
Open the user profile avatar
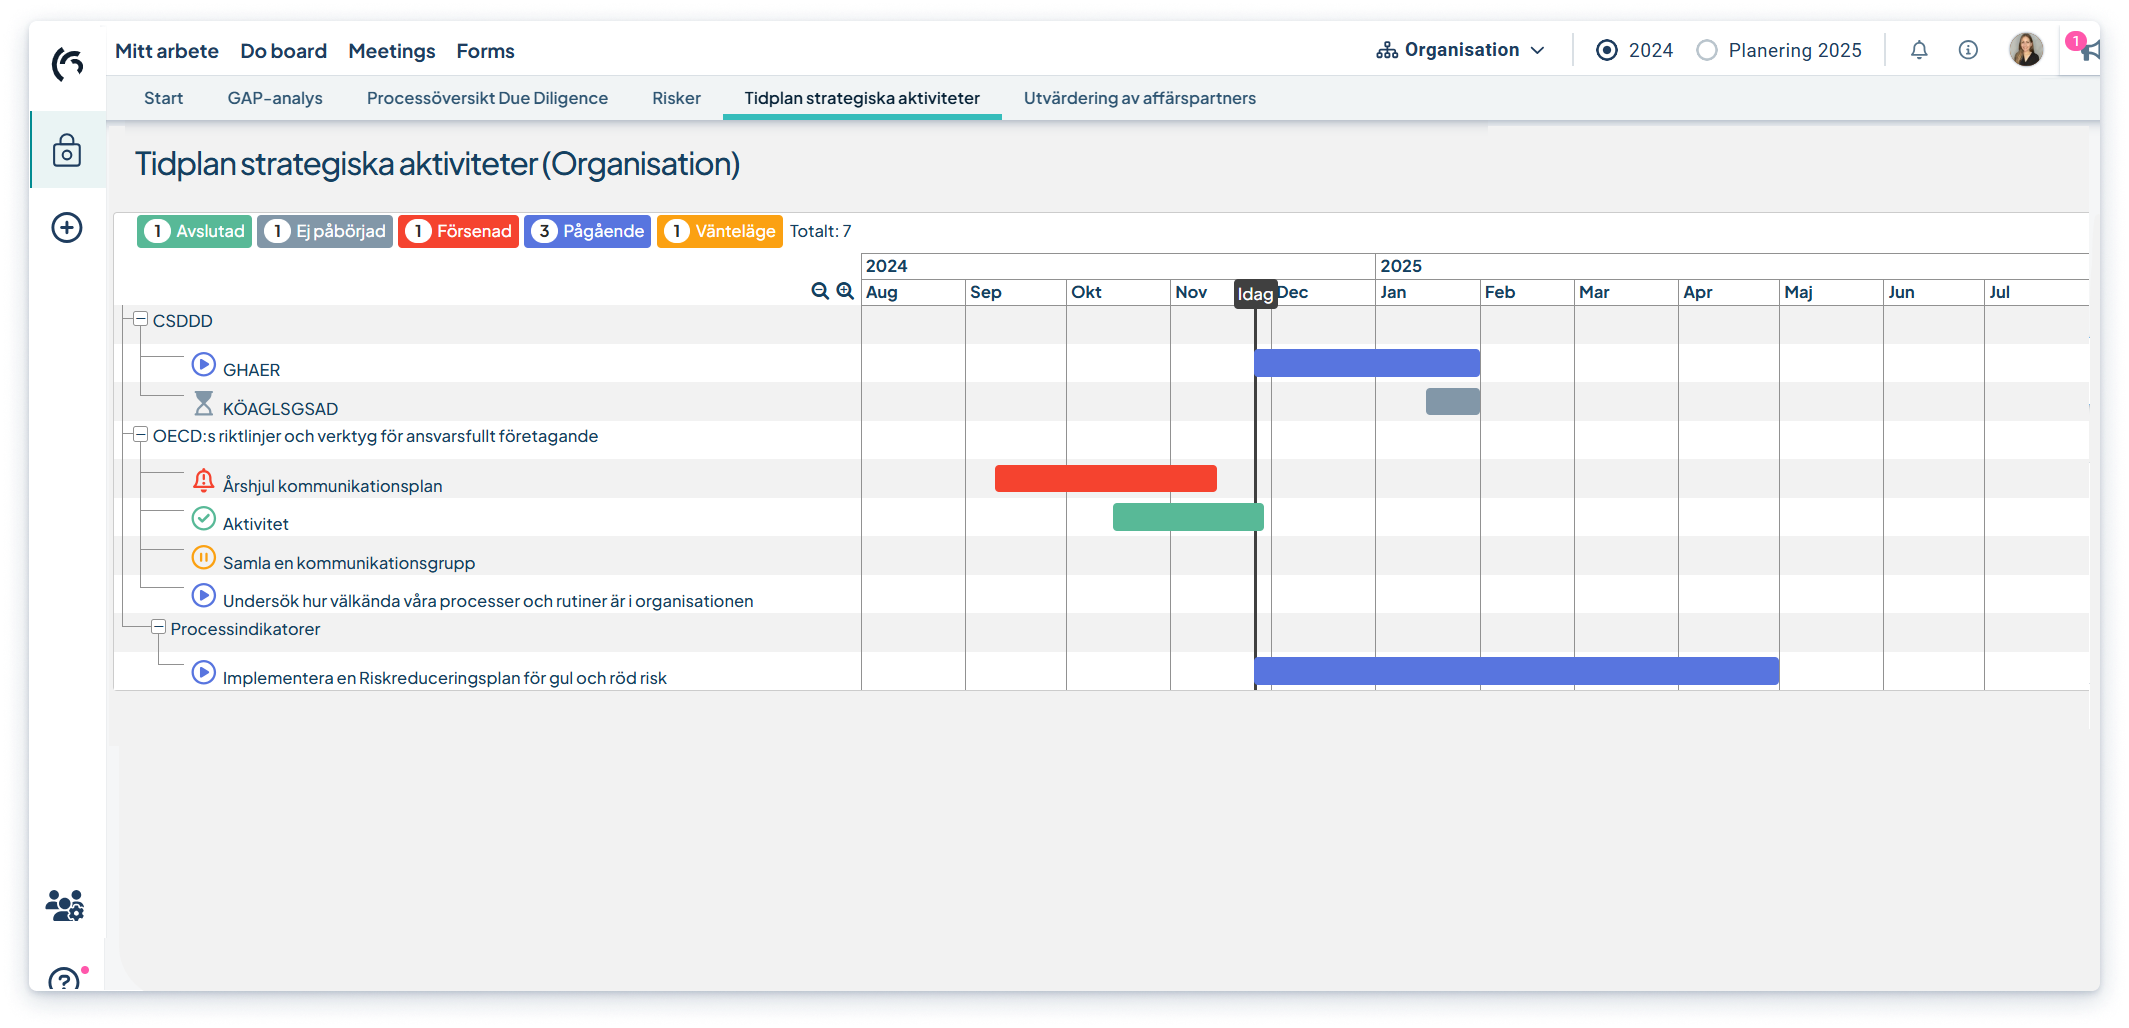point(2025,50)
